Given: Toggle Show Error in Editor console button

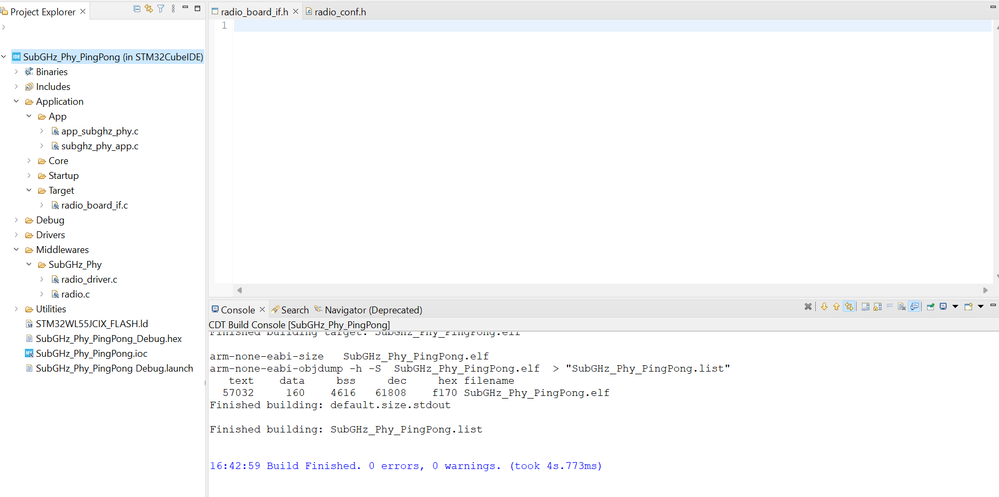Looking at the screenshot, I should (x=849, y=306).
